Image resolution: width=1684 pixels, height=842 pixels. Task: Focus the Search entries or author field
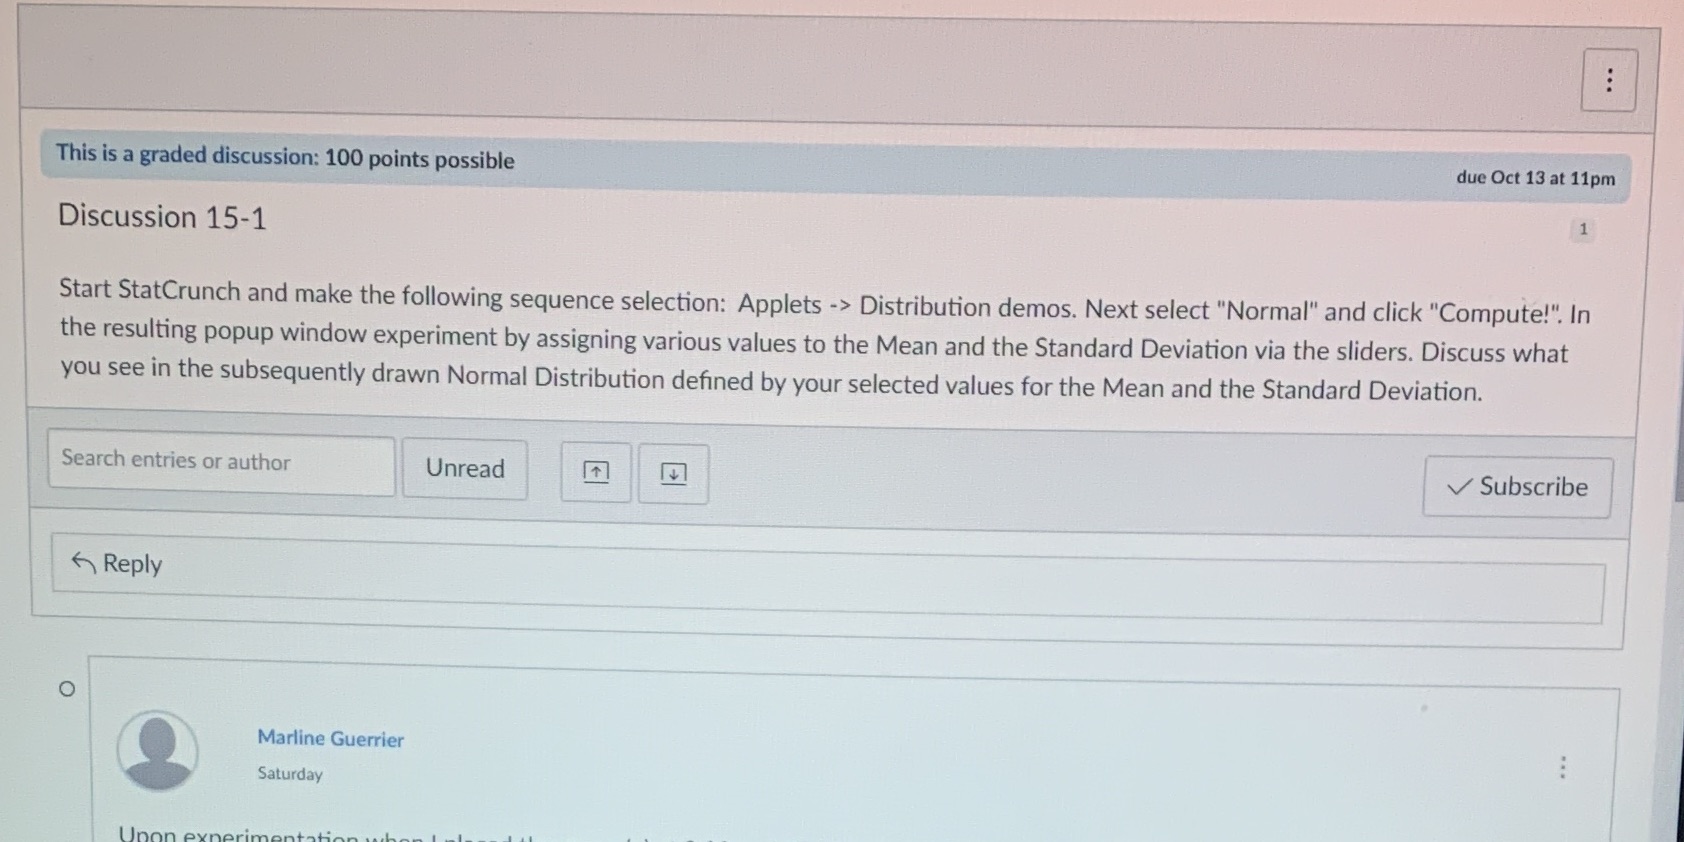point(221,463)
